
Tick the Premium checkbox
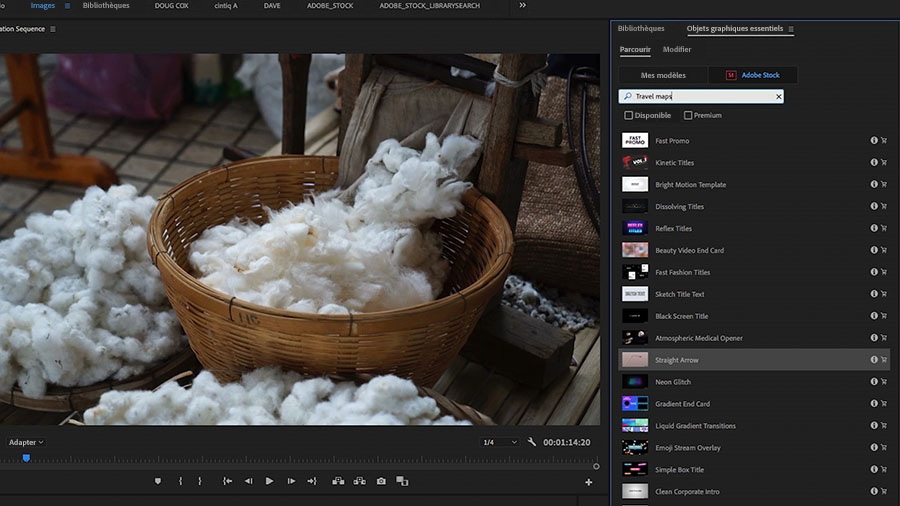(688, 116)
